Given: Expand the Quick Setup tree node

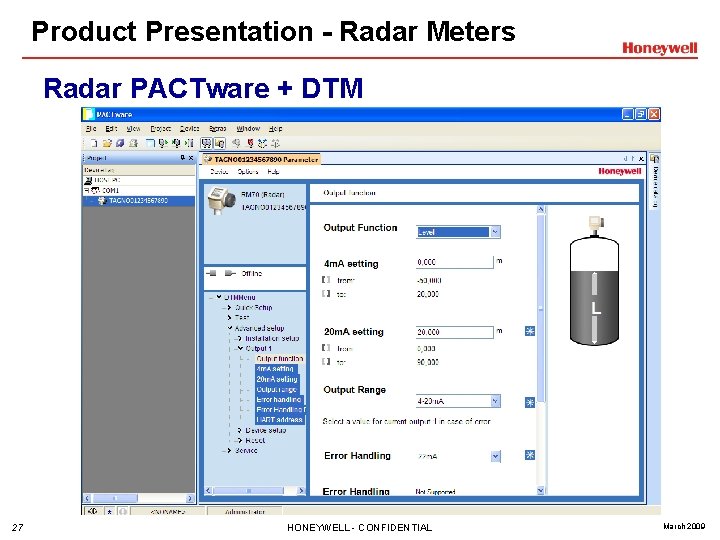Looking at the screenshot, I should tap(229, 307).
